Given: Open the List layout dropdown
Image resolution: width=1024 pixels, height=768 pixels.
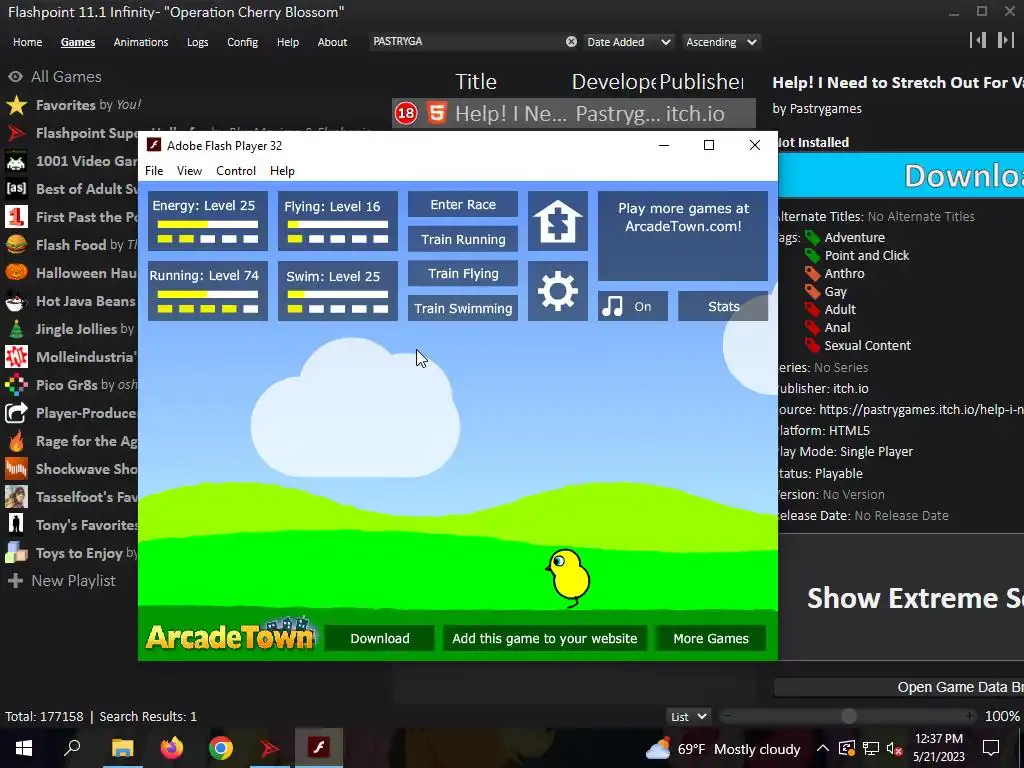Looking at the screenshot, I should (x=688, y=716).
